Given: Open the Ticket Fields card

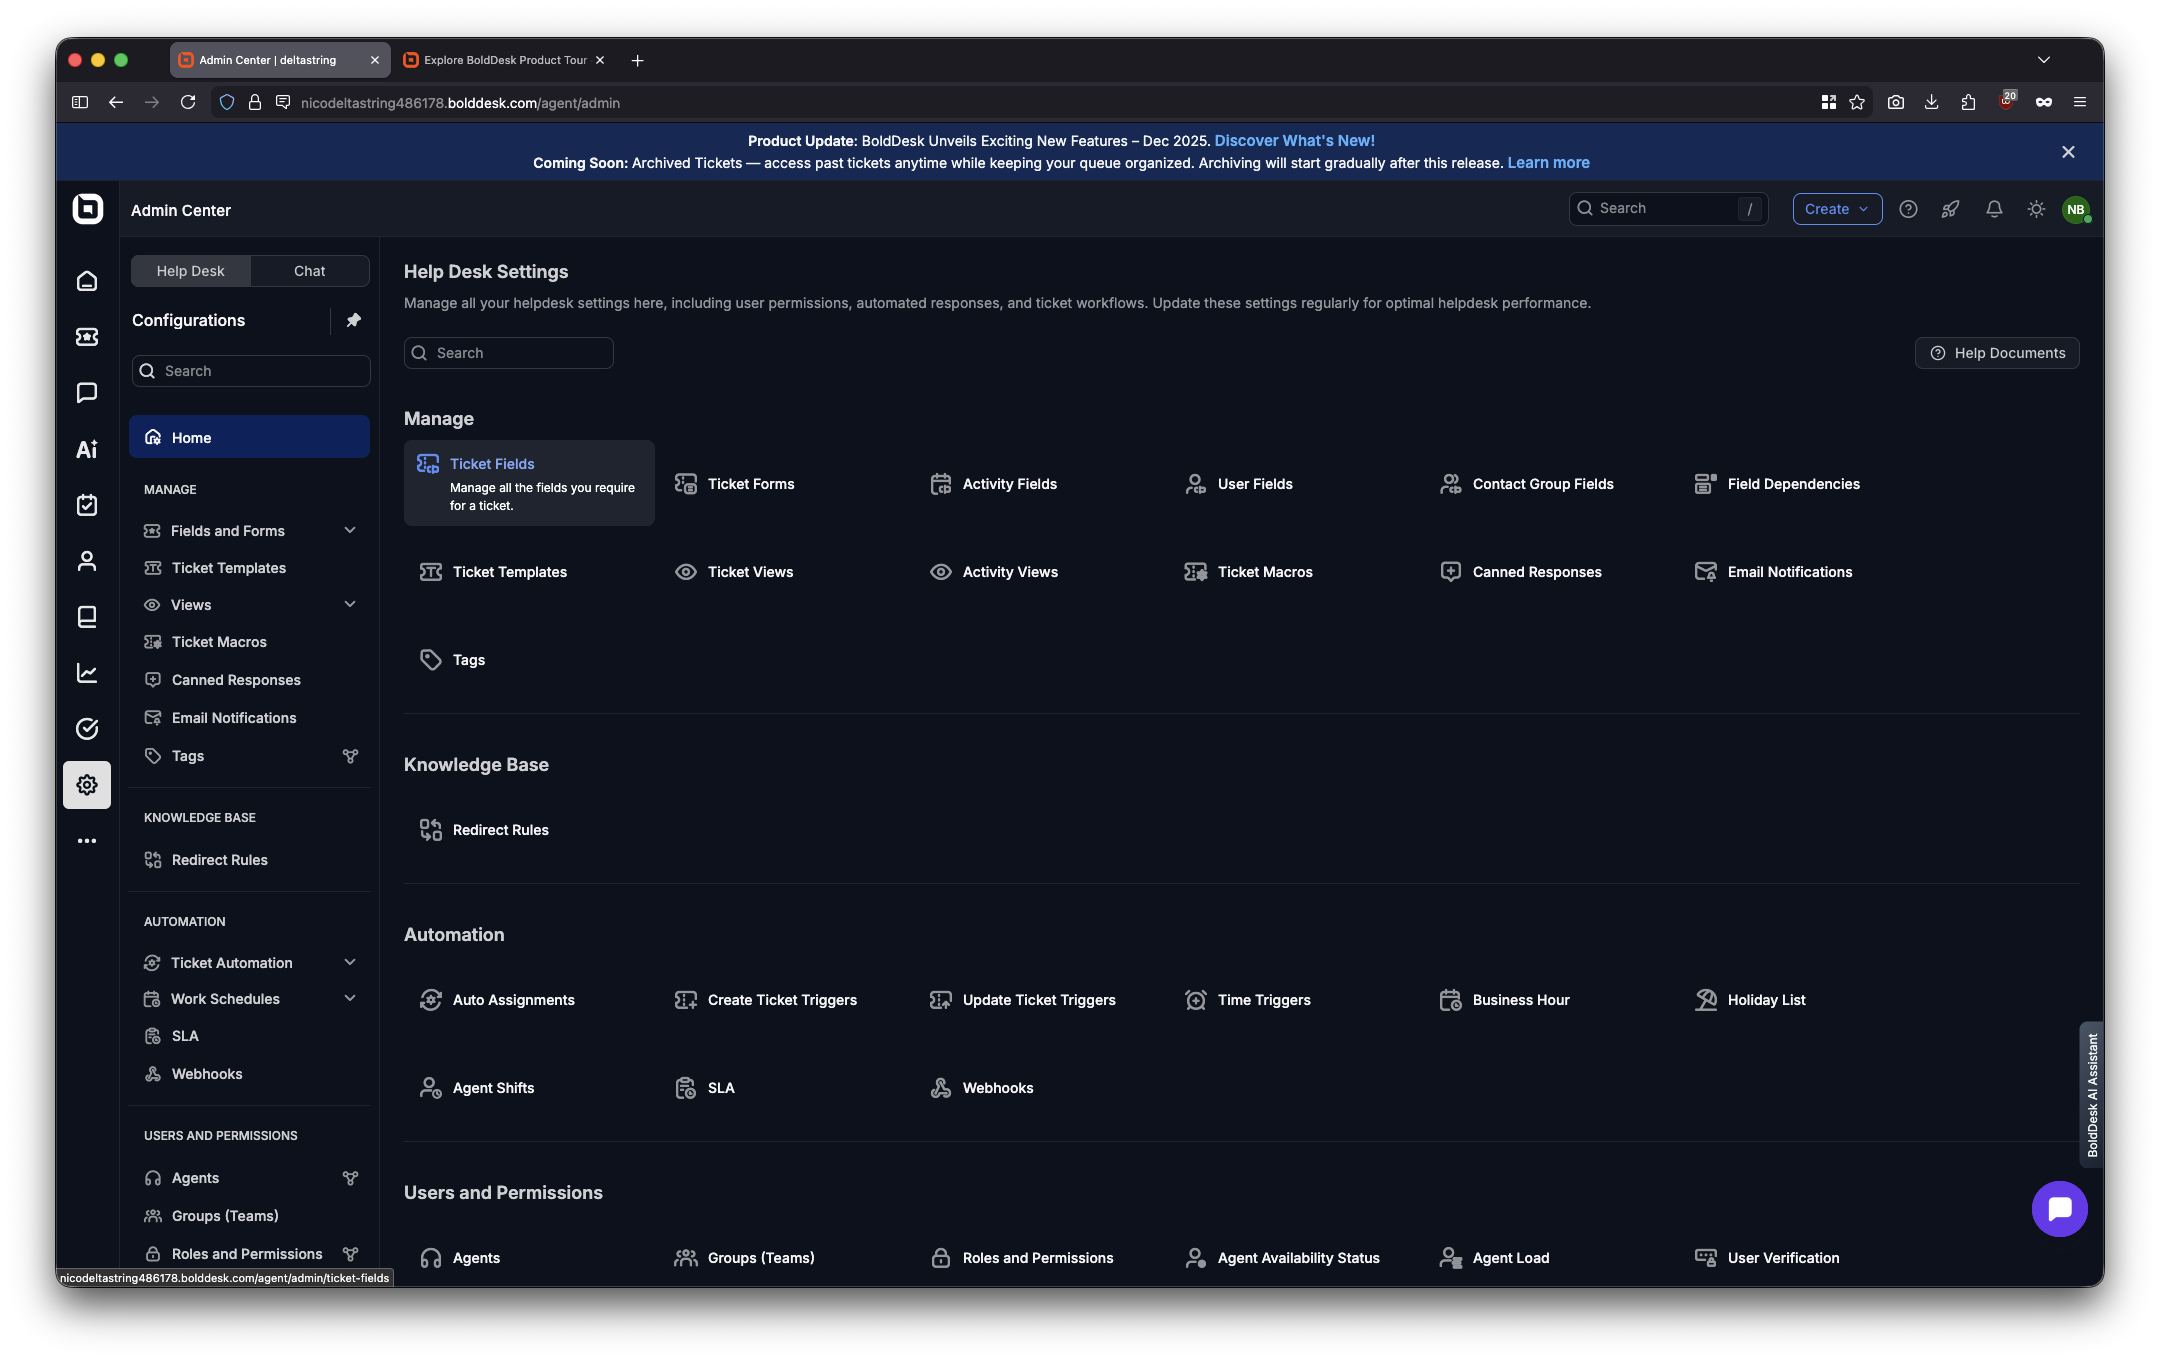Looking at the screenshot, I should pos(529,483).
